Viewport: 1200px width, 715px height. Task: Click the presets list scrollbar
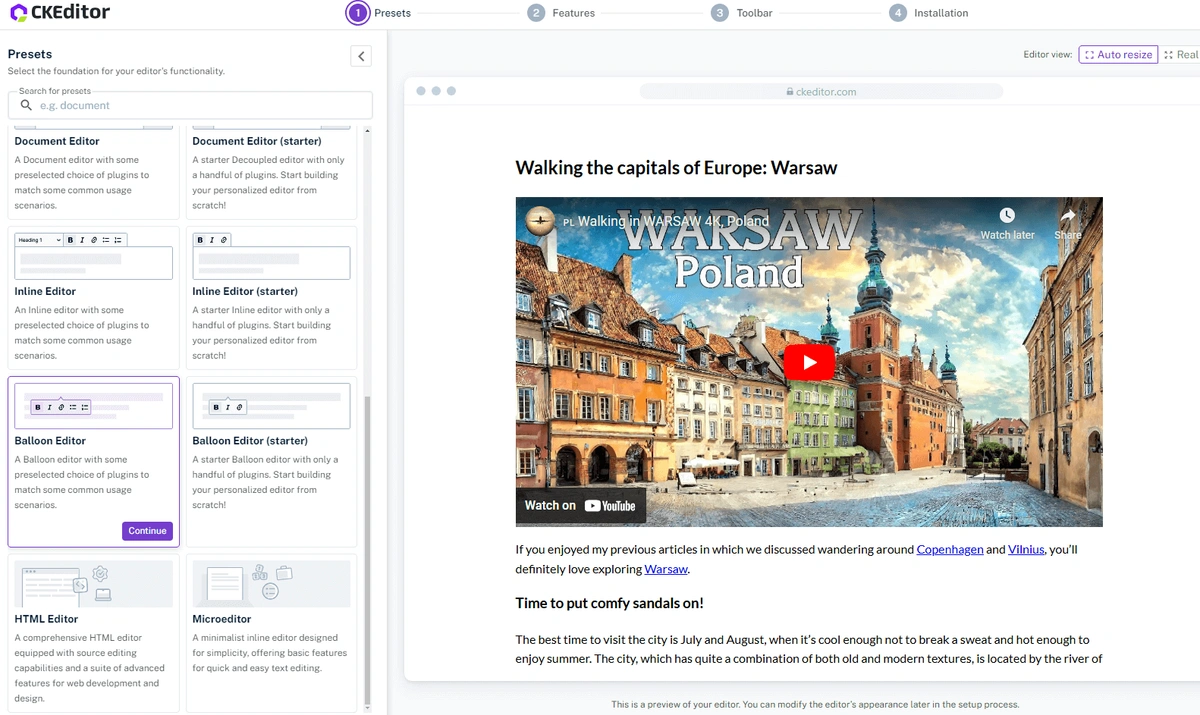tap(367, 550)
